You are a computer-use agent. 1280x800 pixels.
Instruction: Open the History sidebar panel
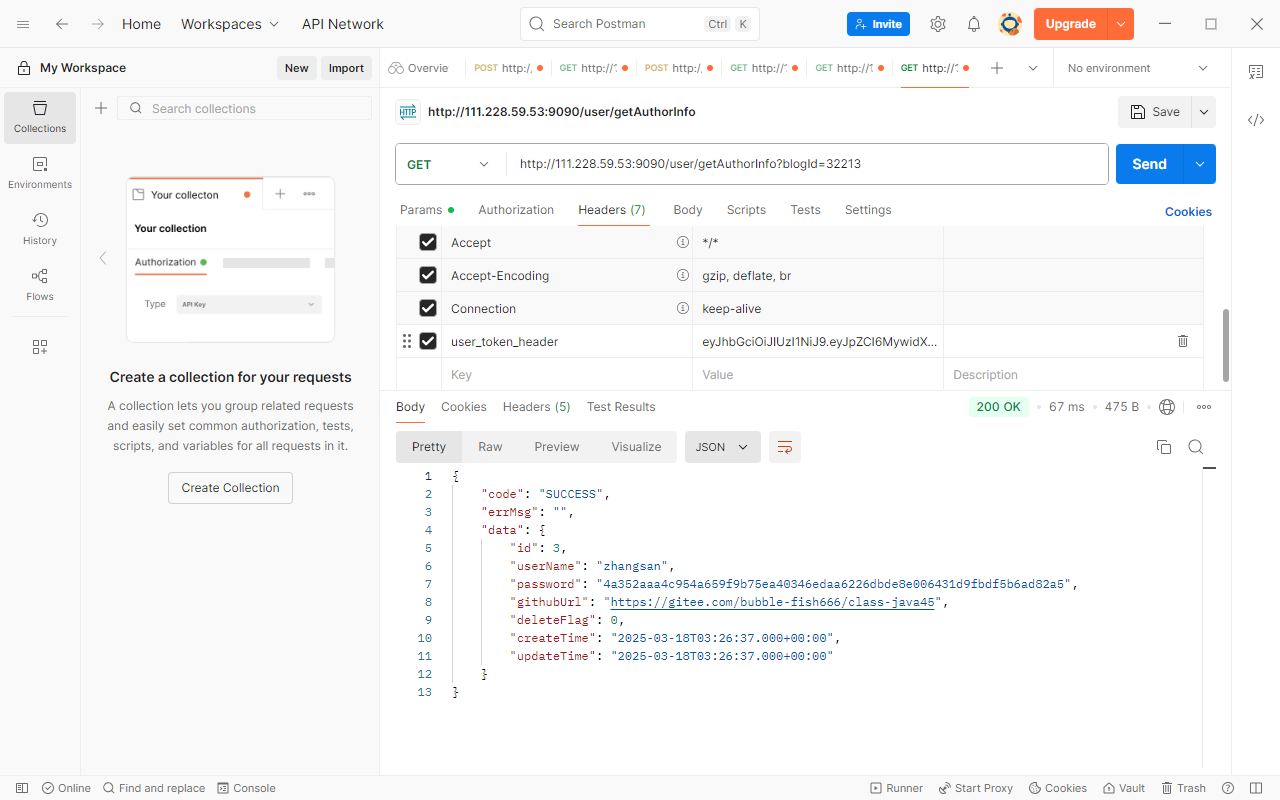point(40,229)
